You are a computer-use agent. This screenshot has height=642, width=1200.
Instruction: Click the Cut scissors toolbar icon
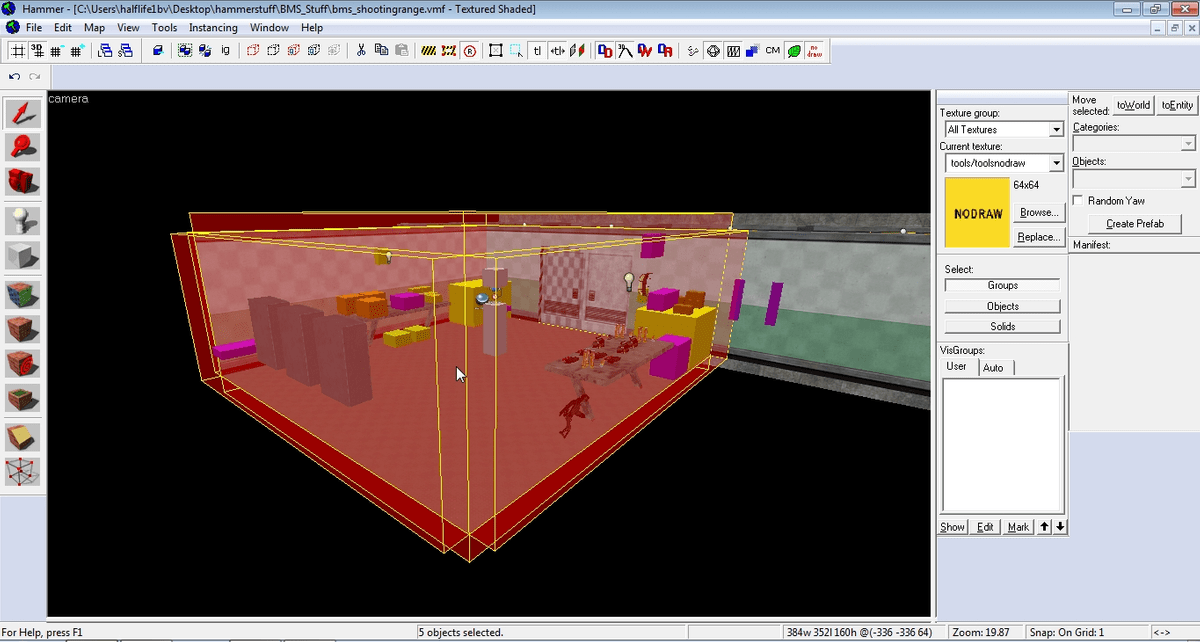[360, 50]
